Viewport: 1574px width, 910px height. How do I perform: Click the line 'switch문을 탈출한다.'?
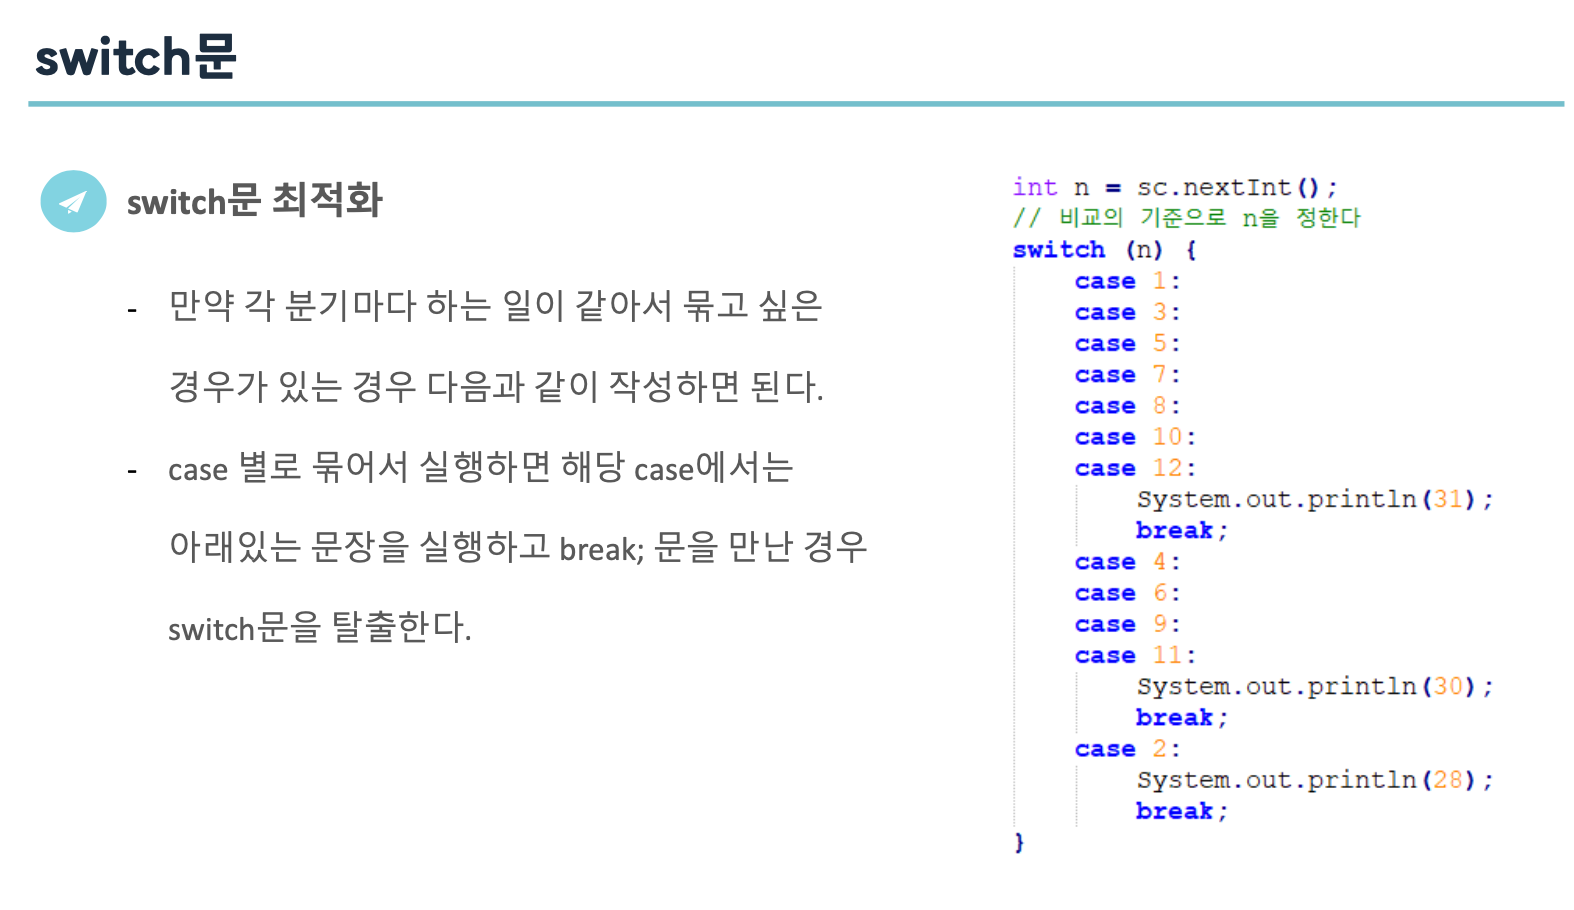320,628
